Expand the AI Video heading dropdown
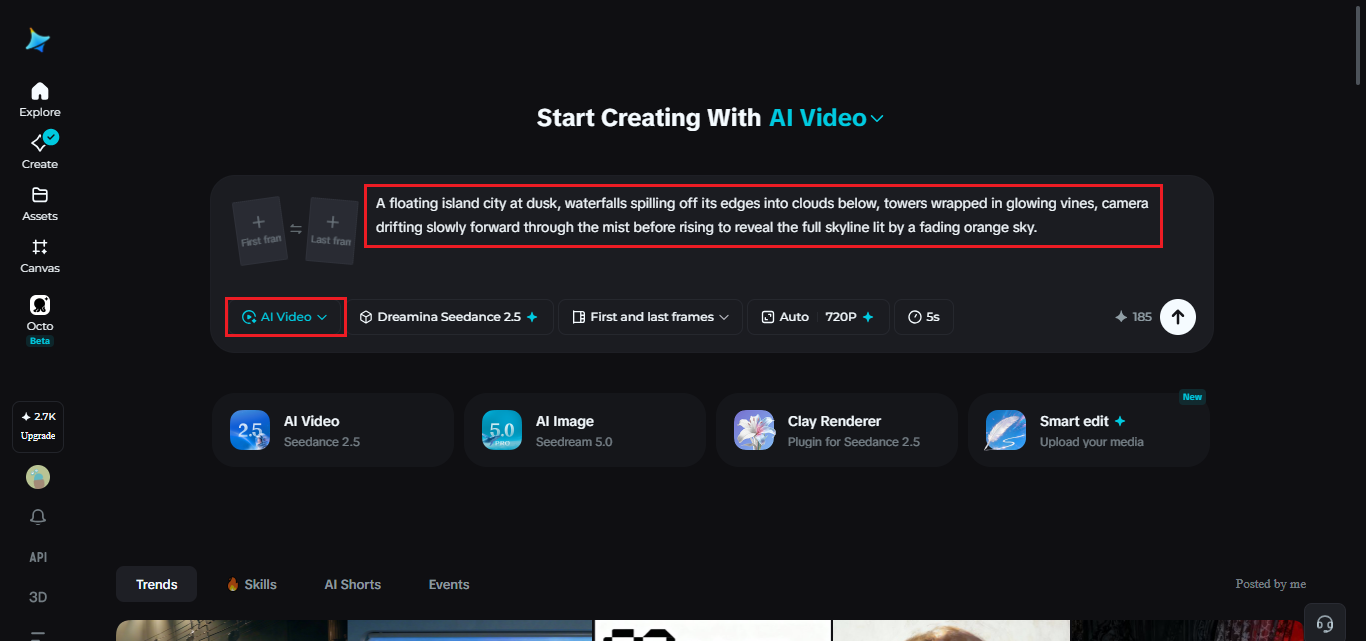This screenshot has width=1366, height=641. pyautogui.click(x=827, y=118)
